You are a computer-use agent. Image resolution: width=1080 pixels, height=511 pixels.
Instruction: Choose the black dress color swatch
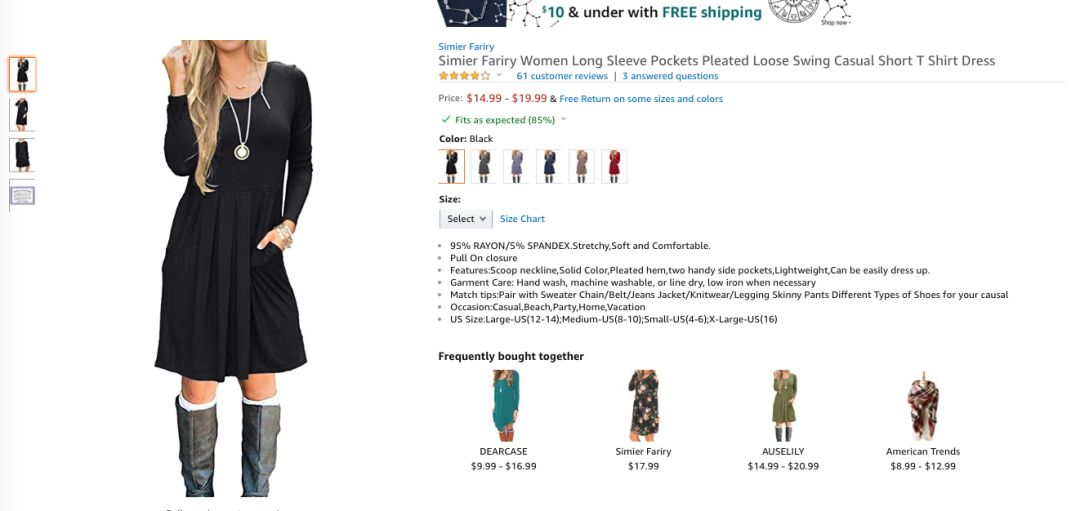[452, 167]
